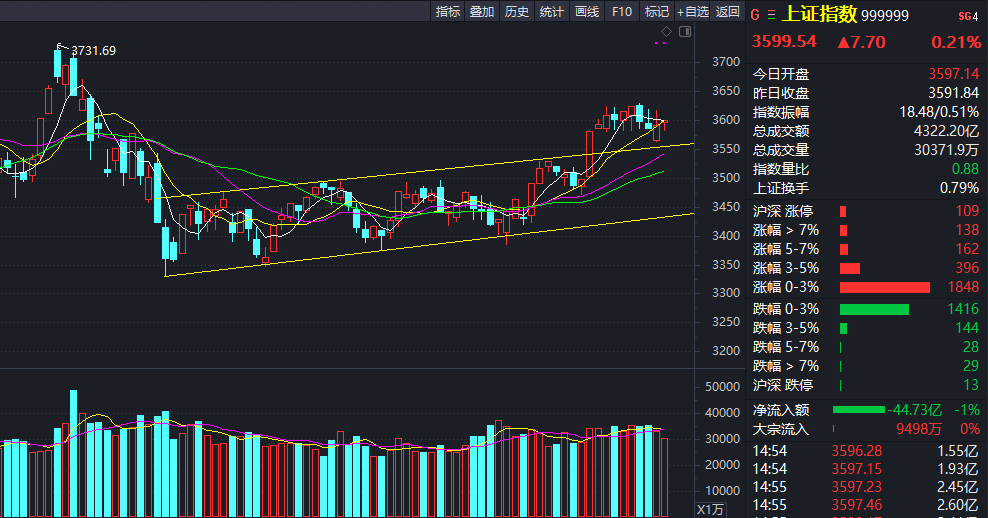Click the 净流入额 green bar
Viewport: 988px width, 518px height.
tap(858, 410)
